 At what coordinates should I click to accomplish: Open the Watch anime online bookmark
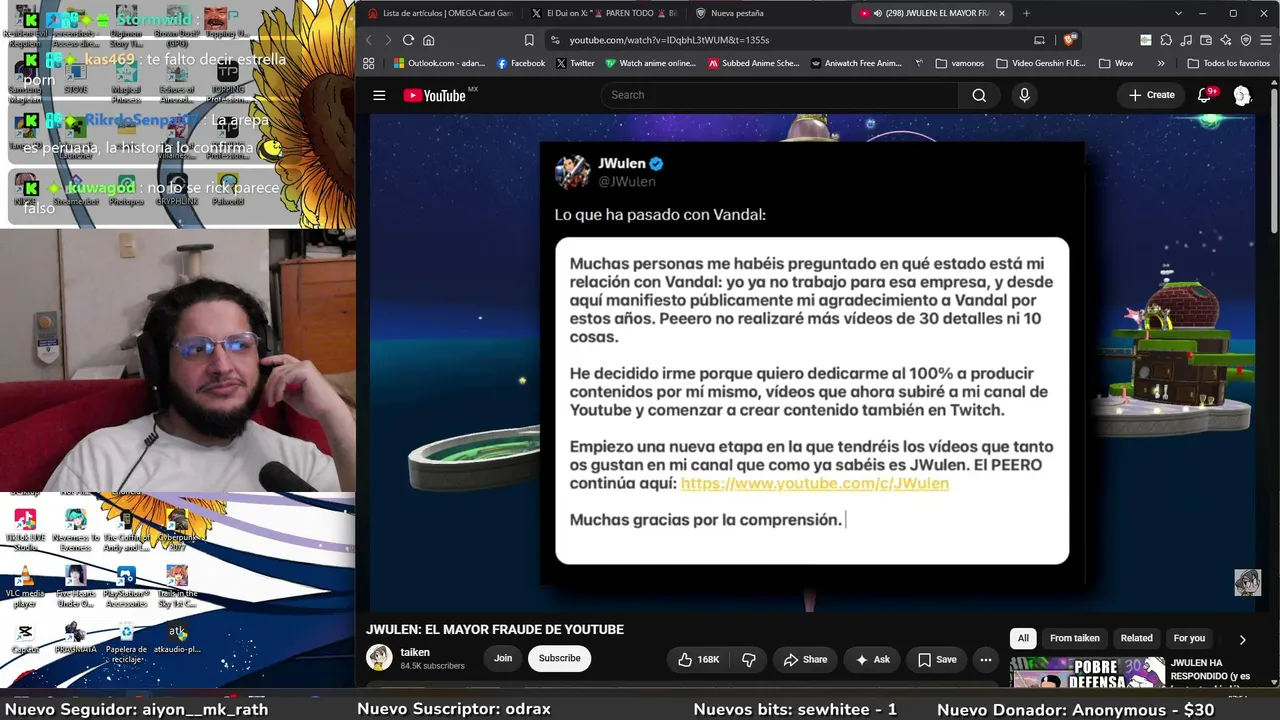650,63
